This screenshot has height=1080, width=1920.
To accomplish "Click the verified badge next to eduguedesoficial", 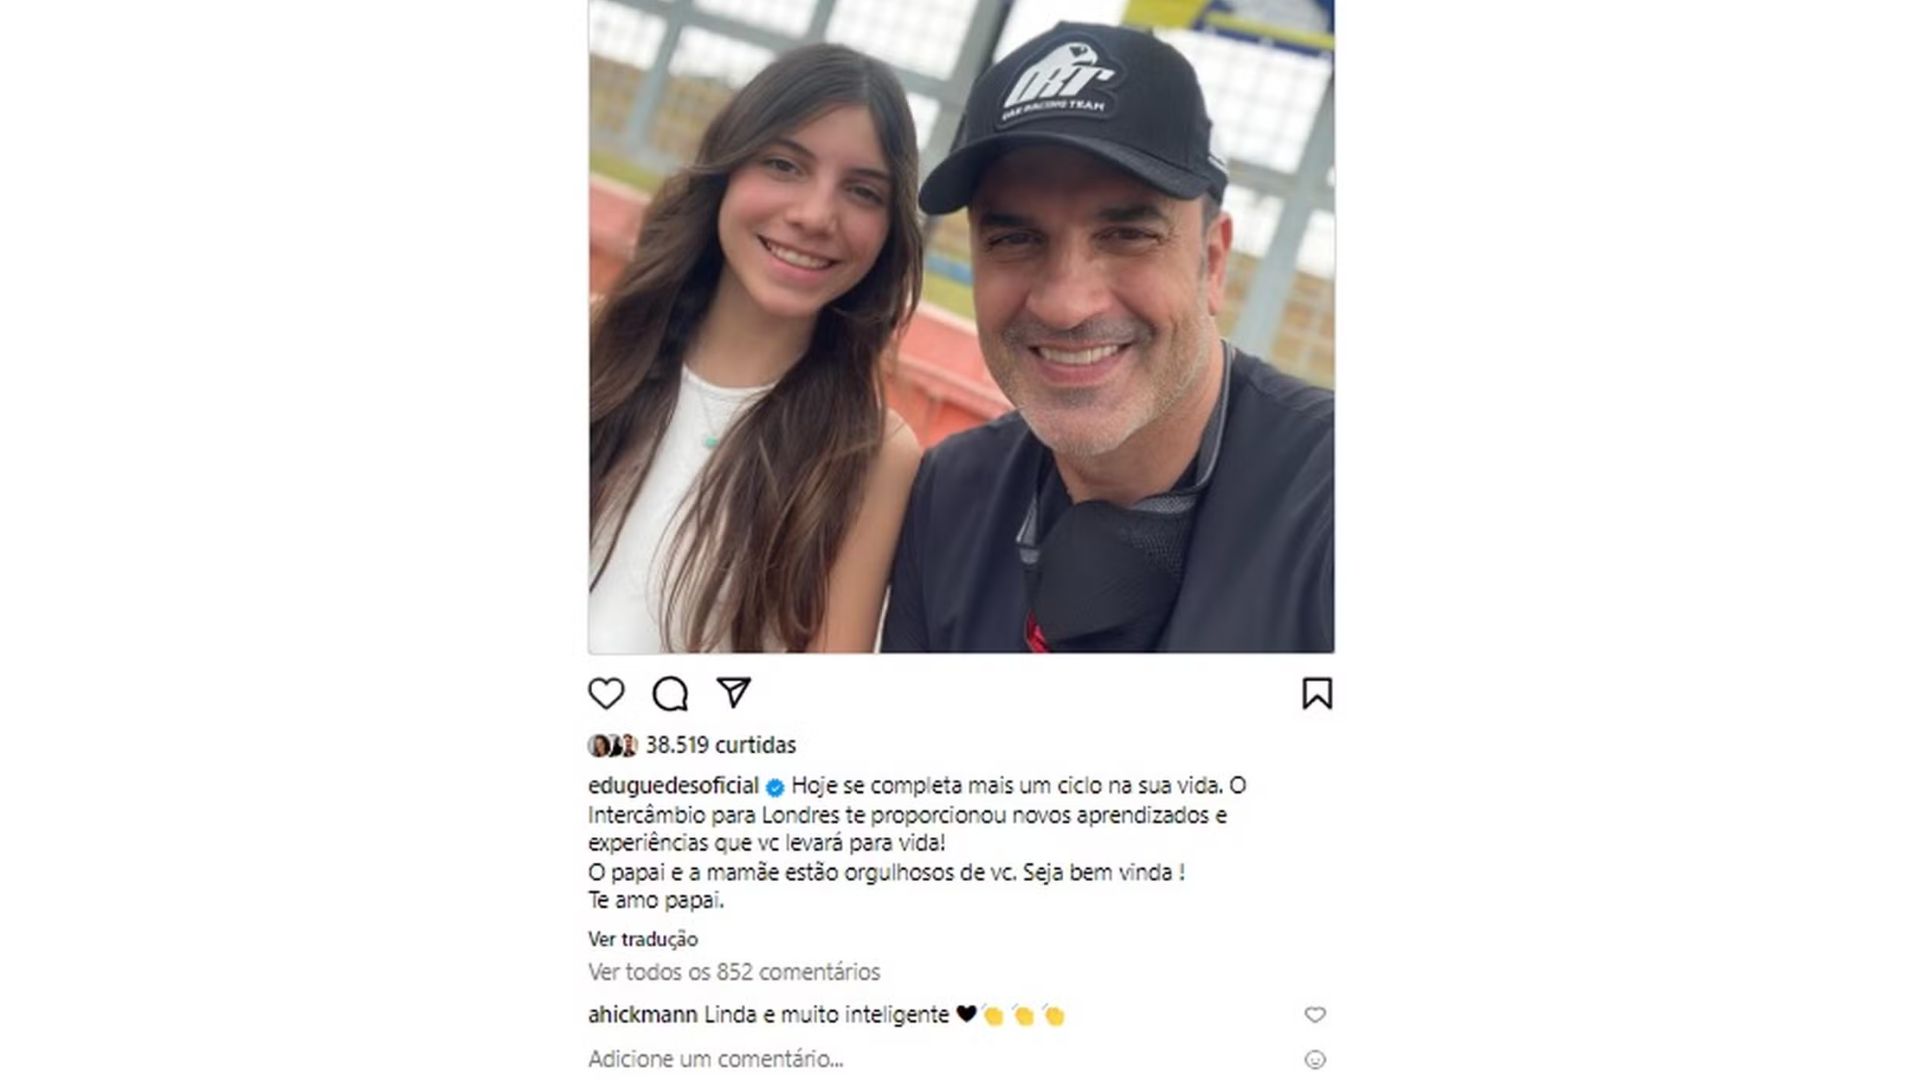I will click(775, 787).
